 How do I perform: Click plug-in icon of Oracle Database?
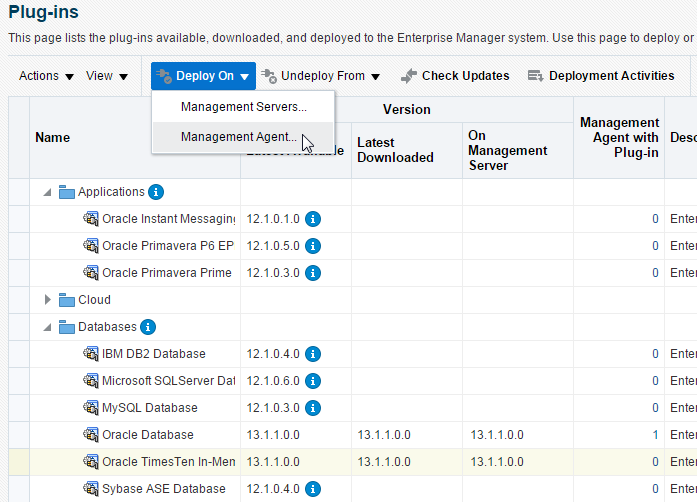click(91, 434)
